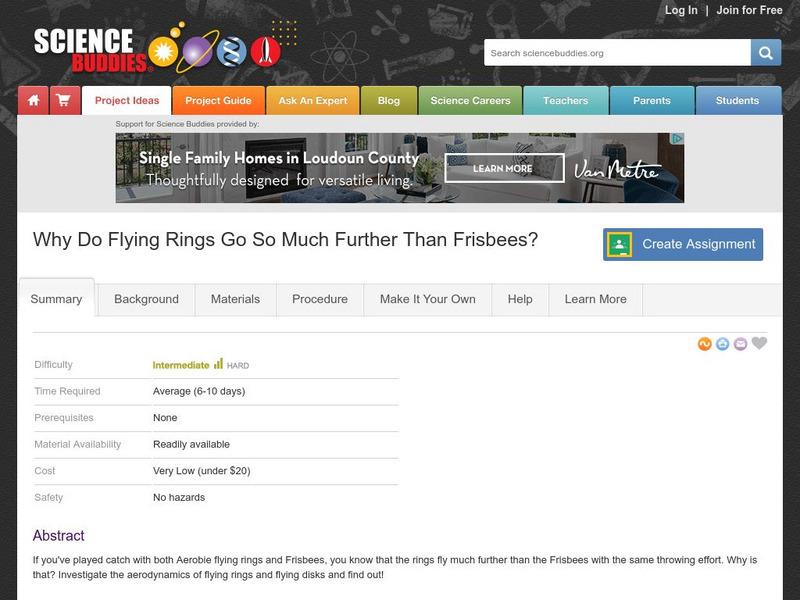Open the Project Guide menu
Screen dimensions: 800x600
(x=218, y=101)
